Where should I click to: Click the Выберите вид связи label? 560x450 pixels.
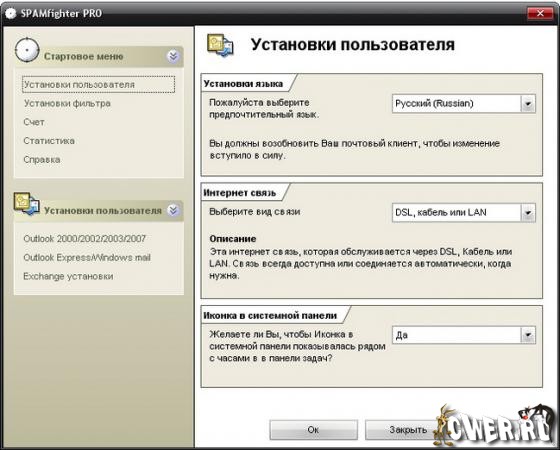[255, 212]
